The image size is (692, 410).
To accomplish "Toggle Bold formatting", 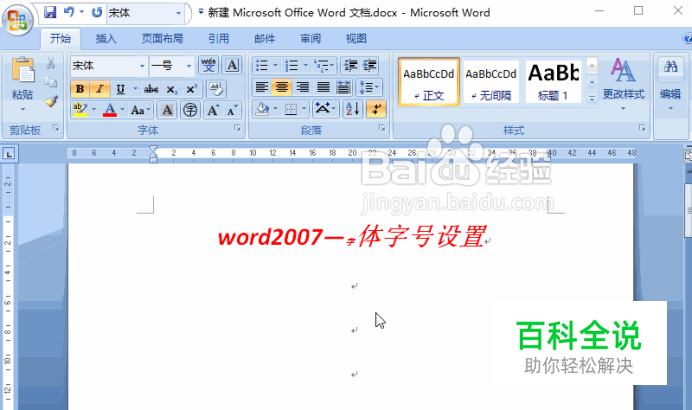I will pyautogui.click(x=80, y=89).
